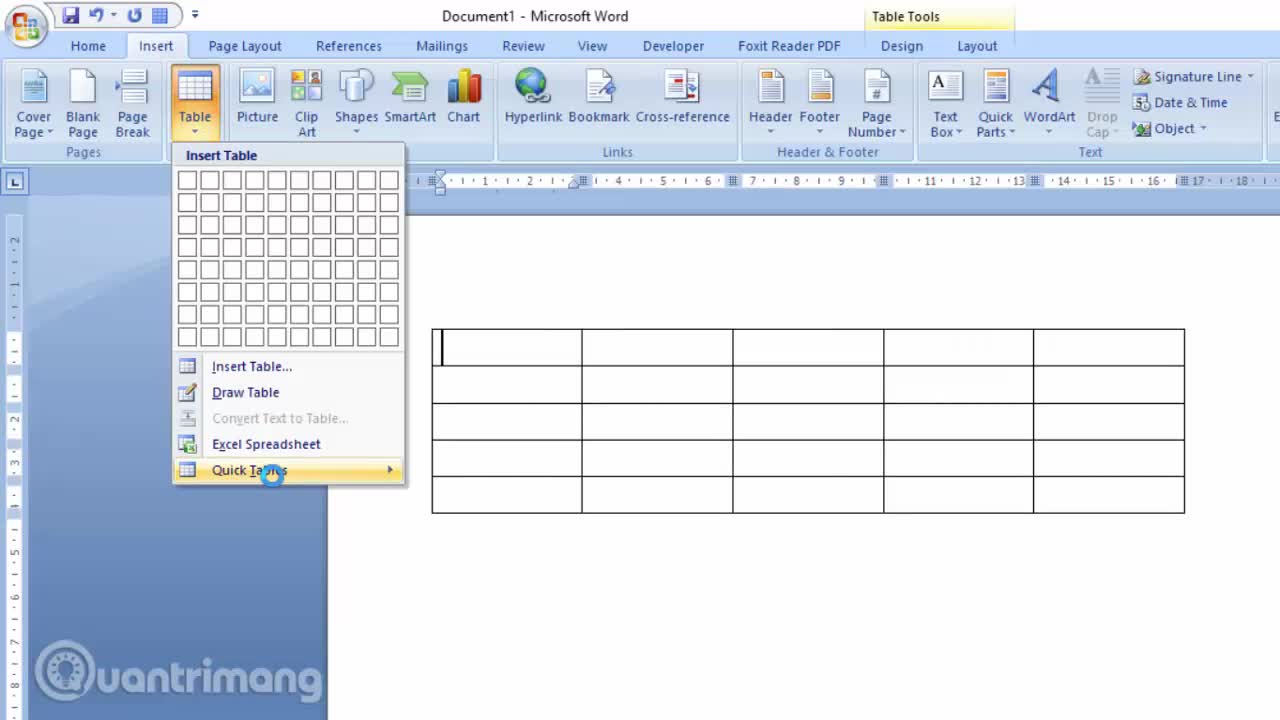The height and width of the screenshot is (720, 1280).
Task: Click the Excel Spreadsheet icon
Action: (187, 444)
